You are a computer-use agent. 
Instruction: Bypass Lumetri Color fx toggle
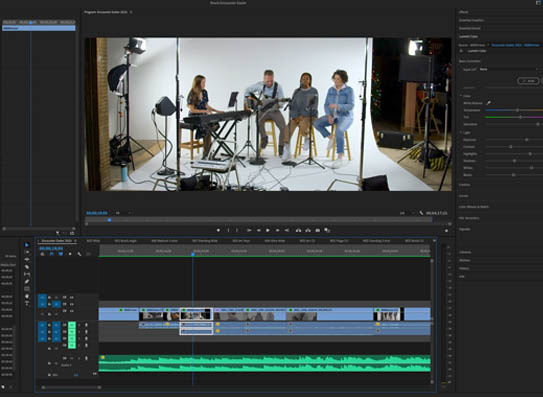click(461, 51)
